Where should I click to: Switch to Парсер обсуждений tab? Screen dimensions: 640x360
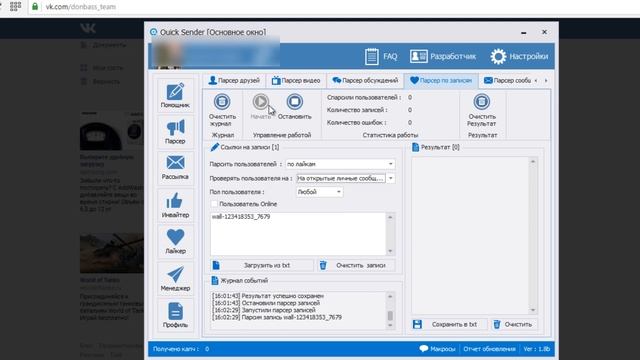[365, 80]
